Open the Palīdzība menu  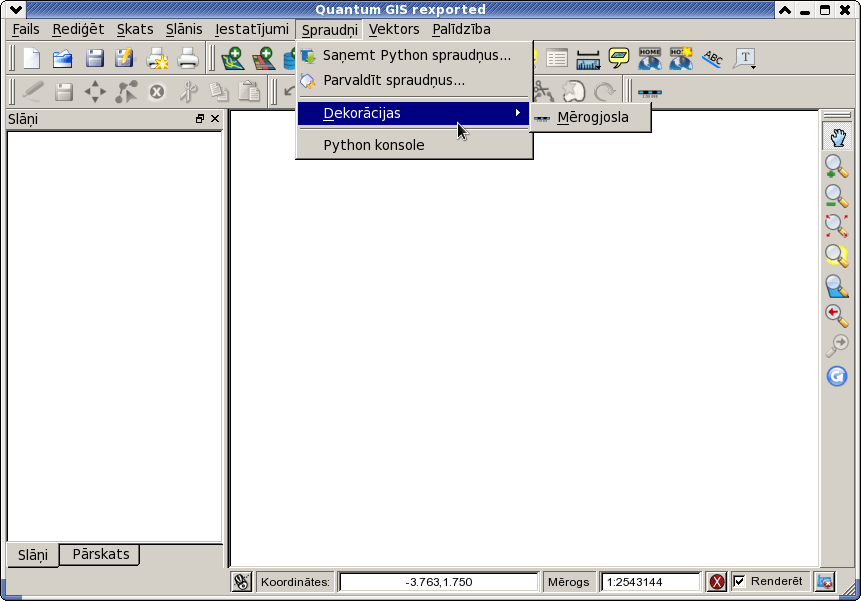[x=461, y=29]
